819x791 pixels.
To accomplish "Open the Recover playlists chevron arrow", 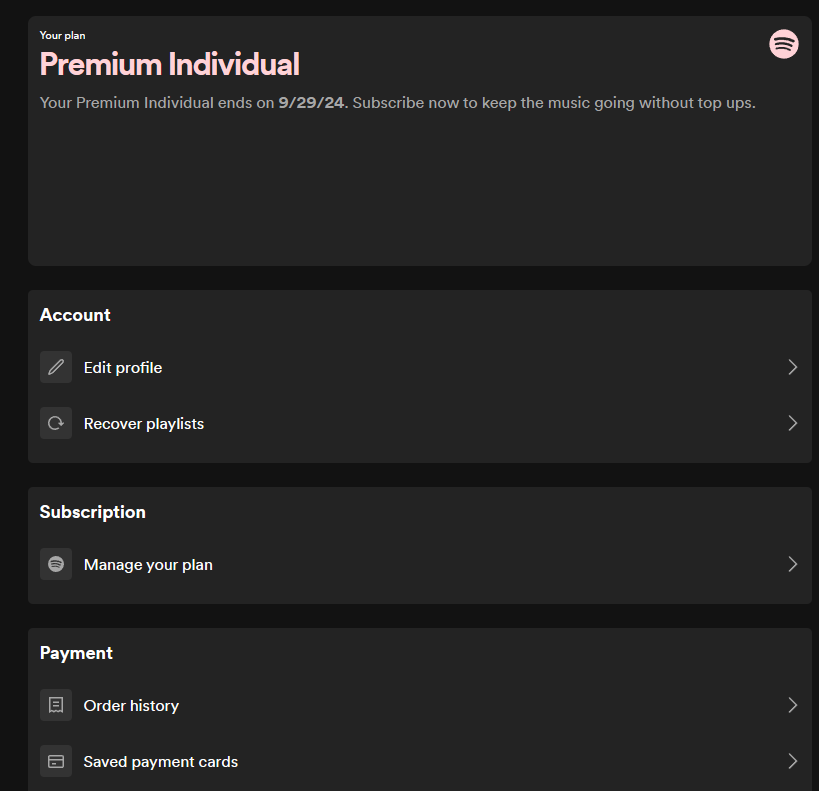I will point(792,423).
